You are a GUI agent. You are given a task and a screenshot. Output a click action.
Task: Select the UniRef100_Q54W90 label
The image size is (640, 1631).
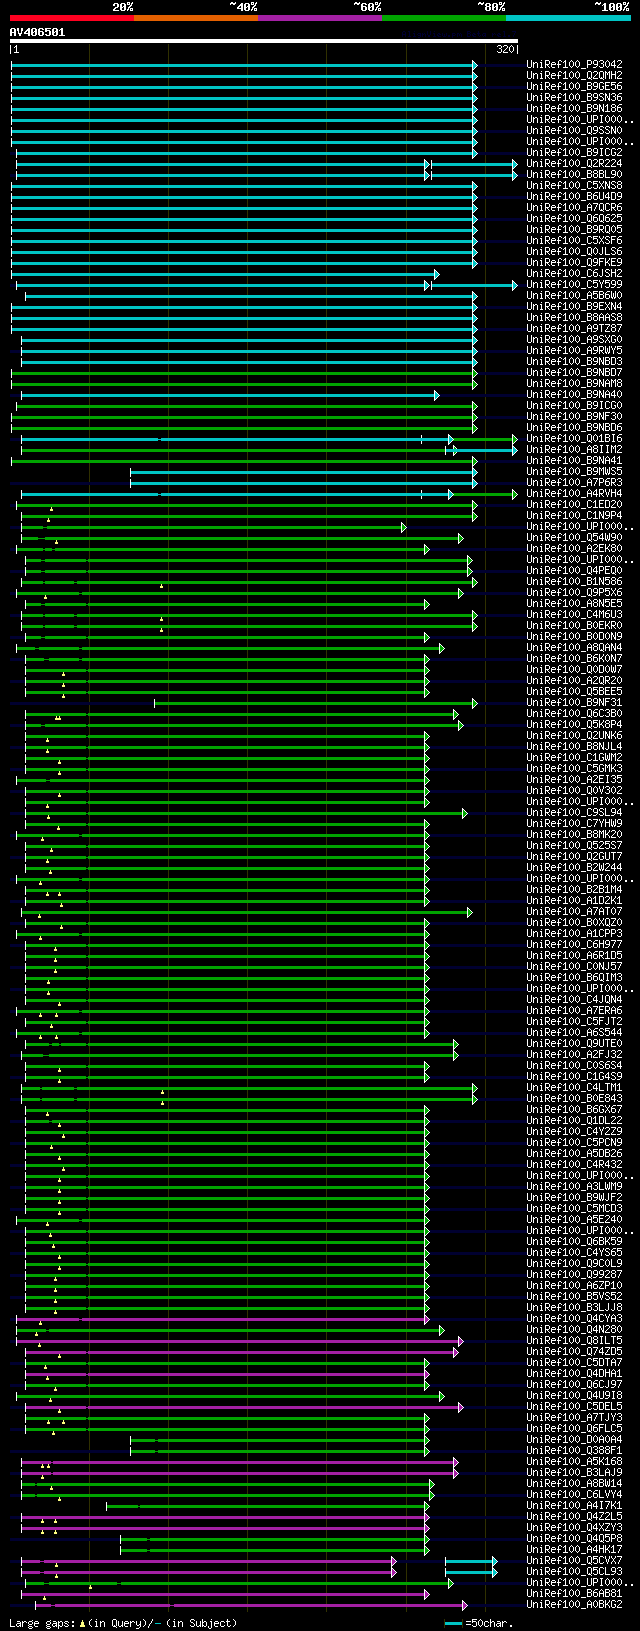coord(574,538)
